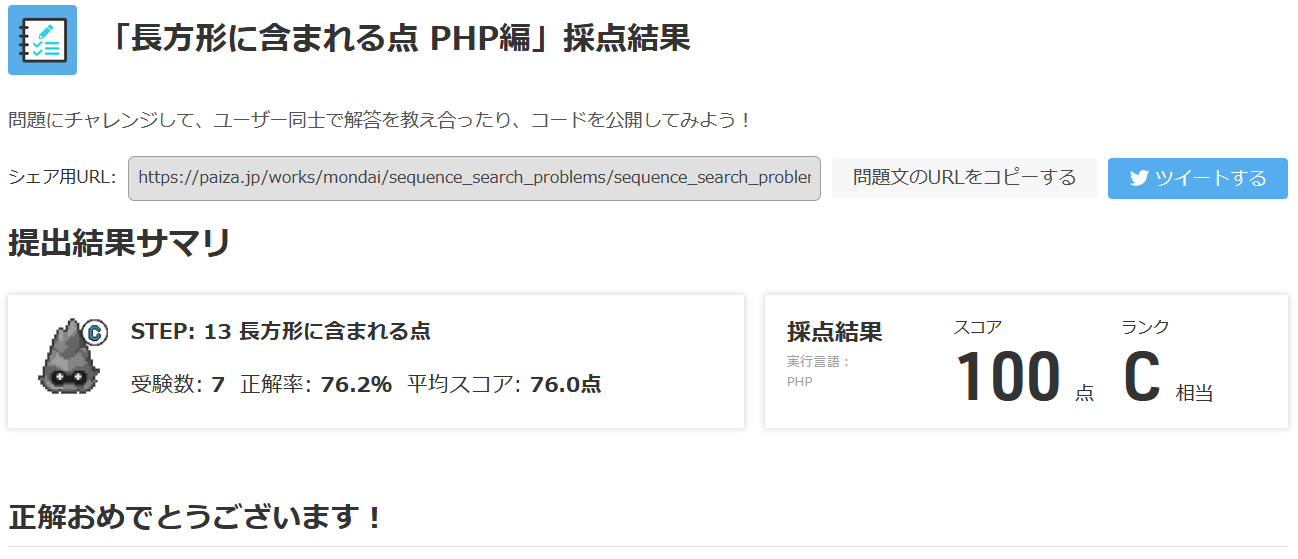The height and width of the screenshot is (559, 1298).
Task: Click the 正解おめでとうございます！ heading
Action: tap(196, 518)
